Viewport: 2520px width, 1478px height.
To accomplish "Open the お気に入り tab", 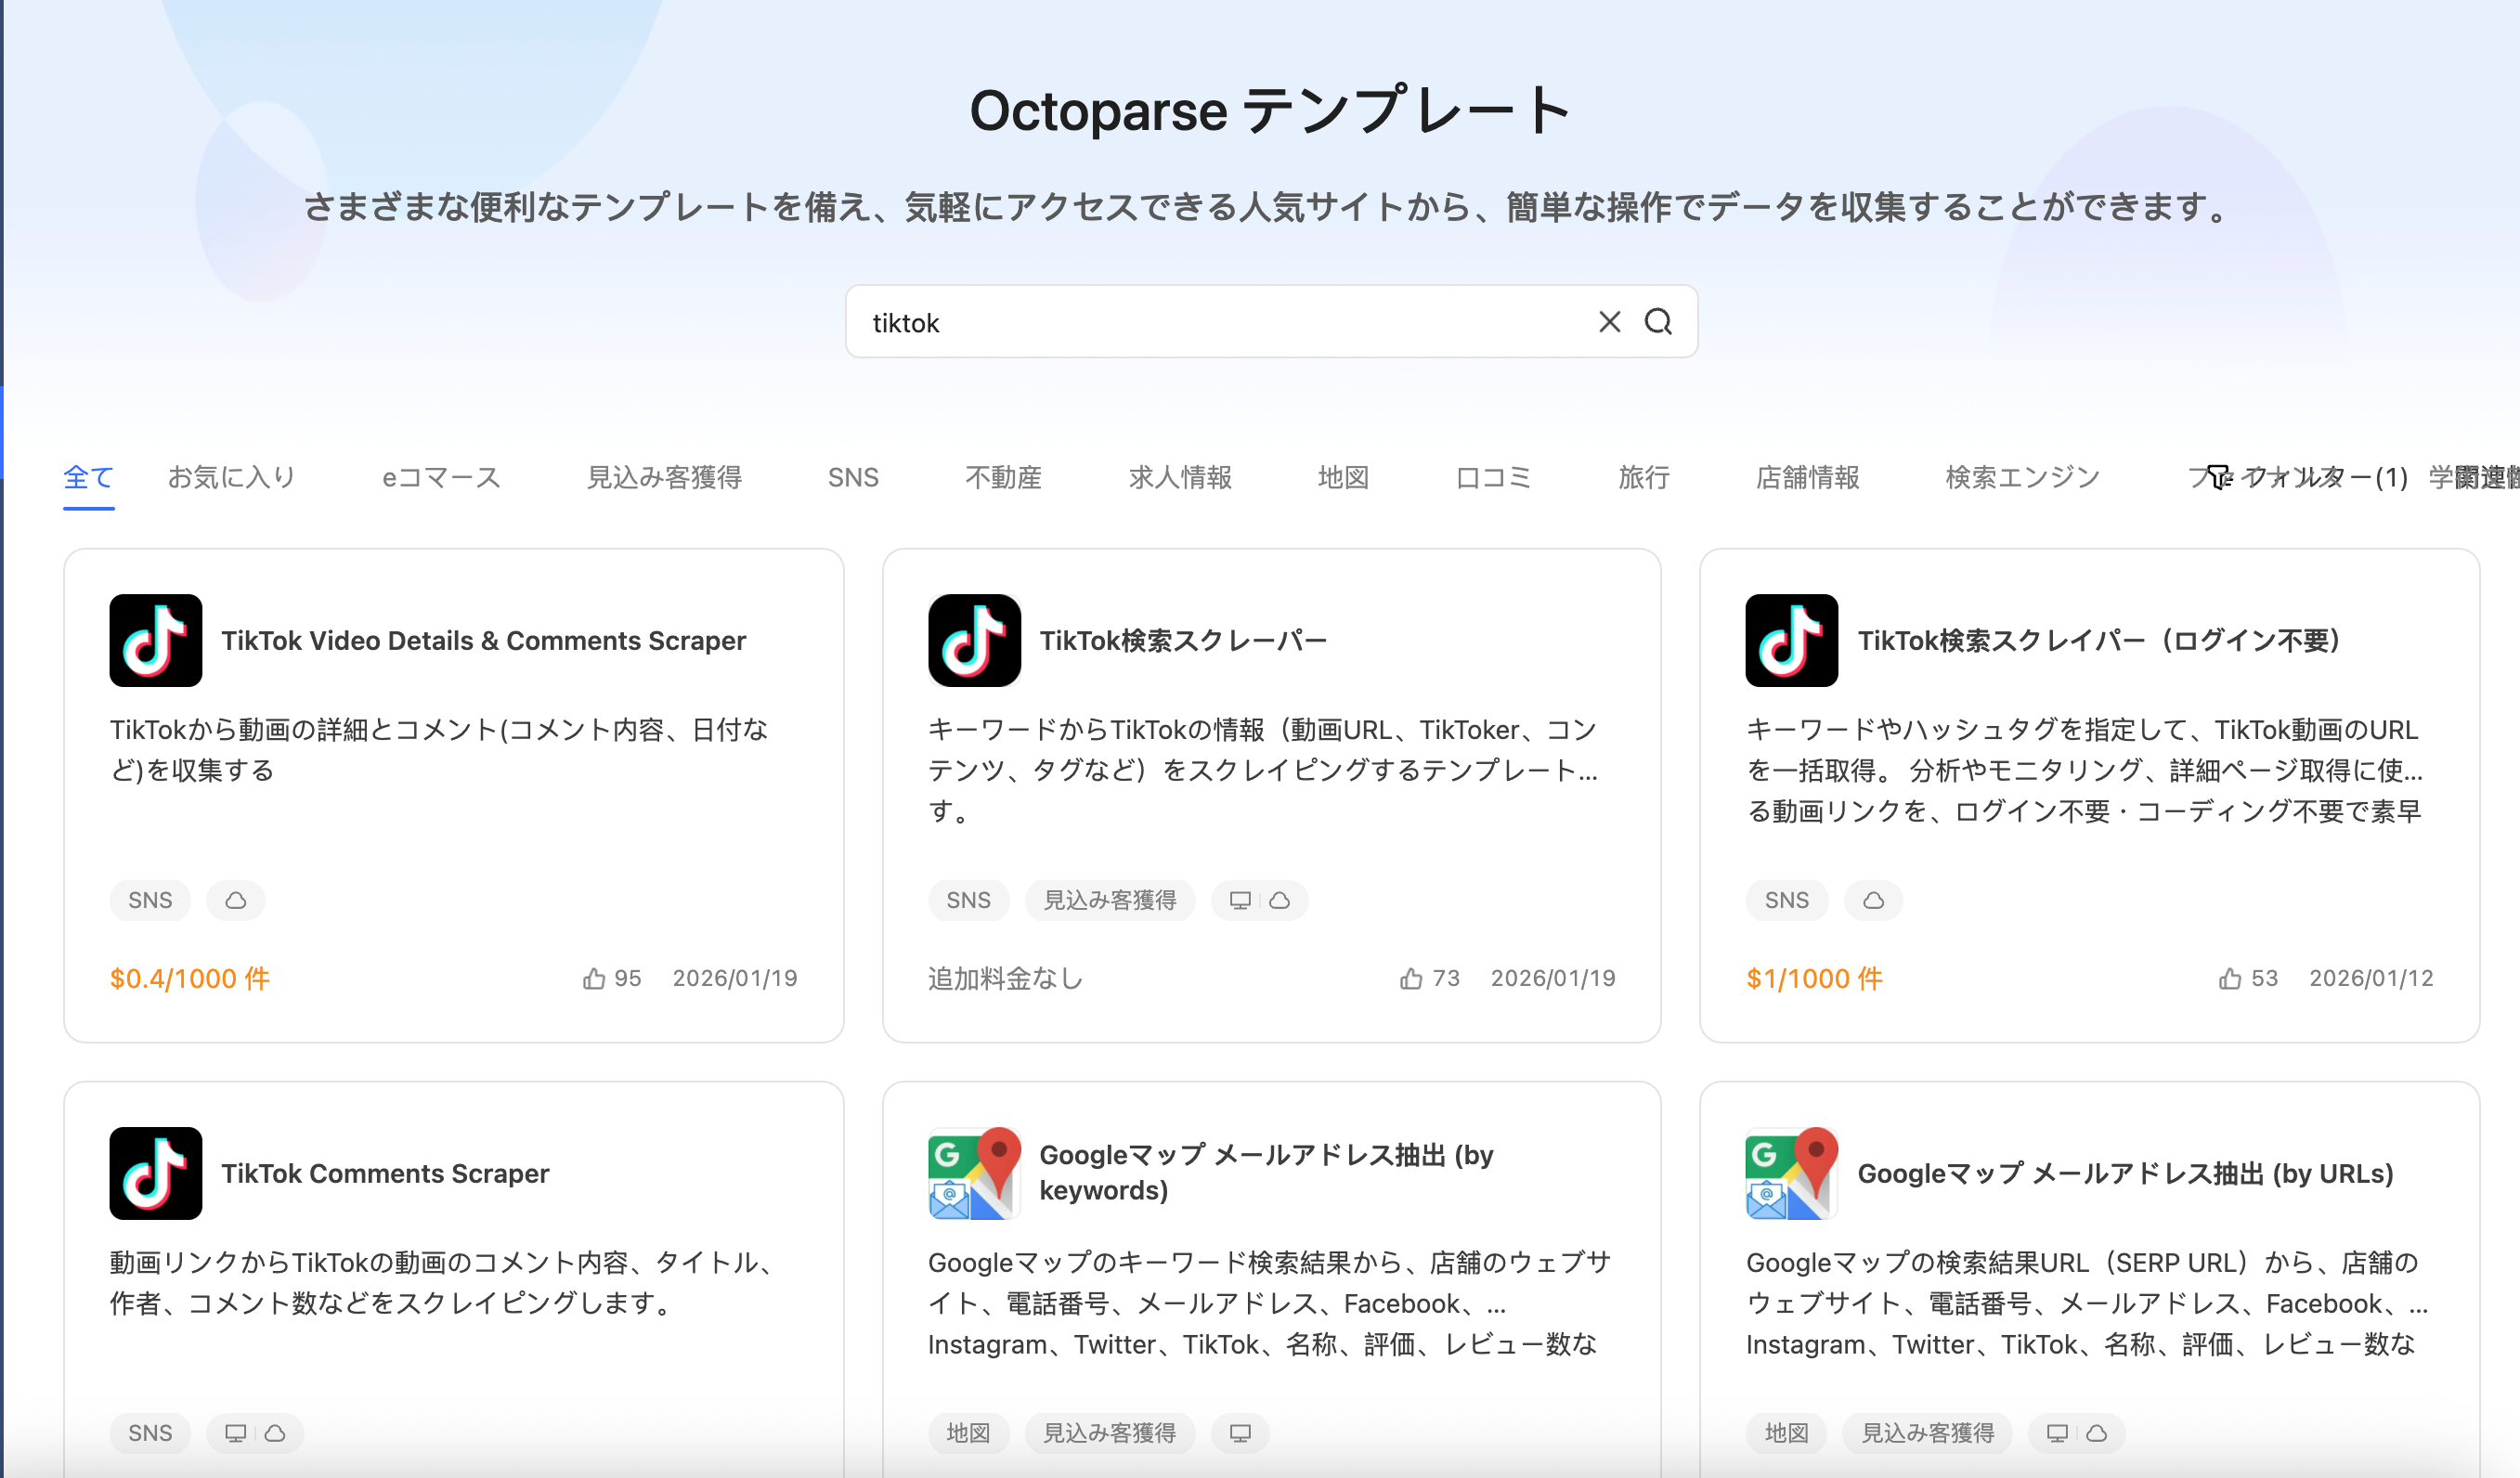I will tap(232, 477).
